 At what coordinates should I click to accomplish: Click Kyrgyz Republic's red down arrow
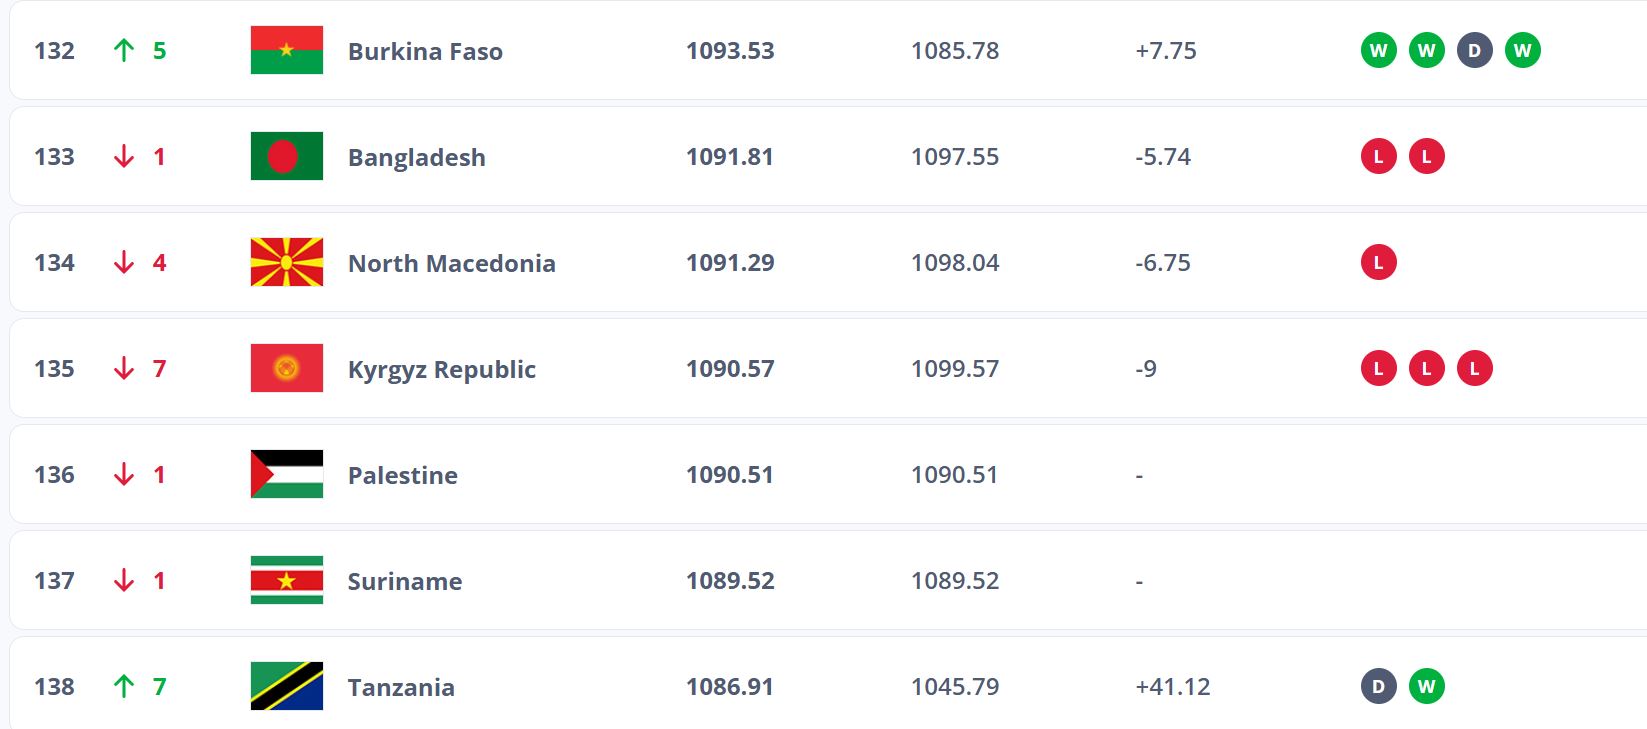[x=124, y=368]
